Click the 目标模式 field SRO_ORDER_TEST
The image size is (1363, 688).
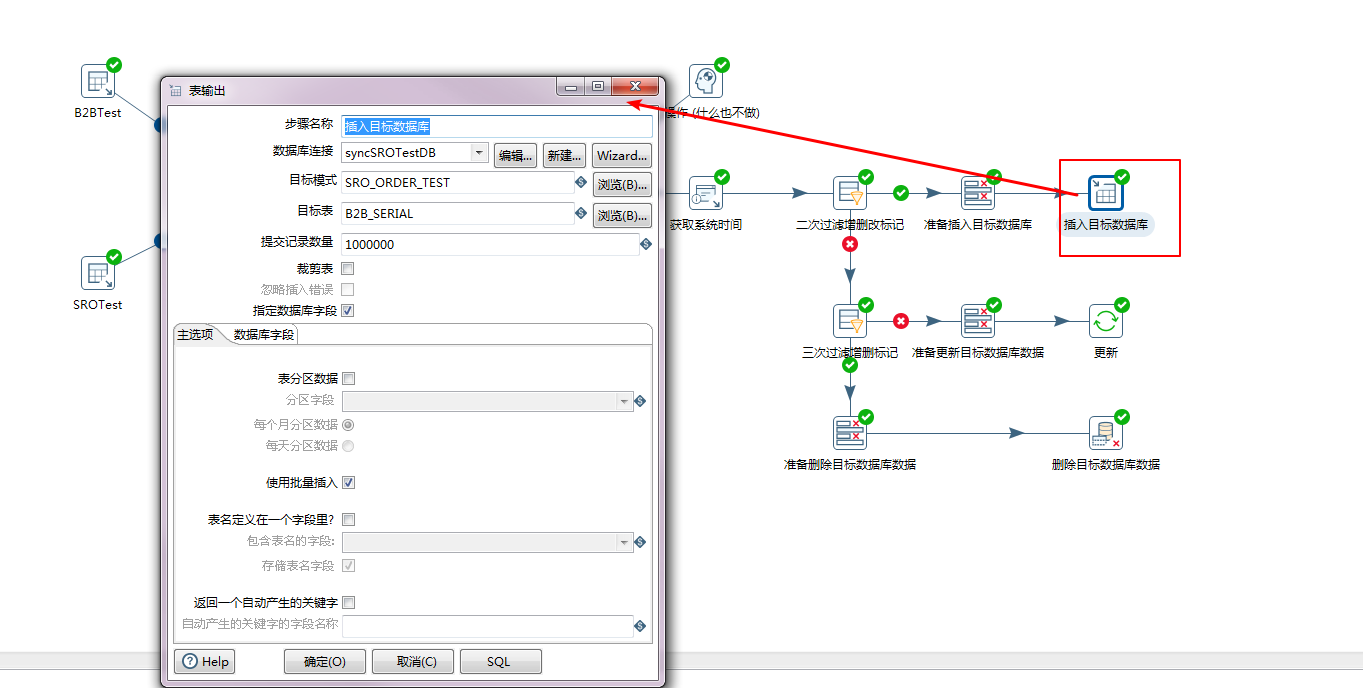click(458, 183)
